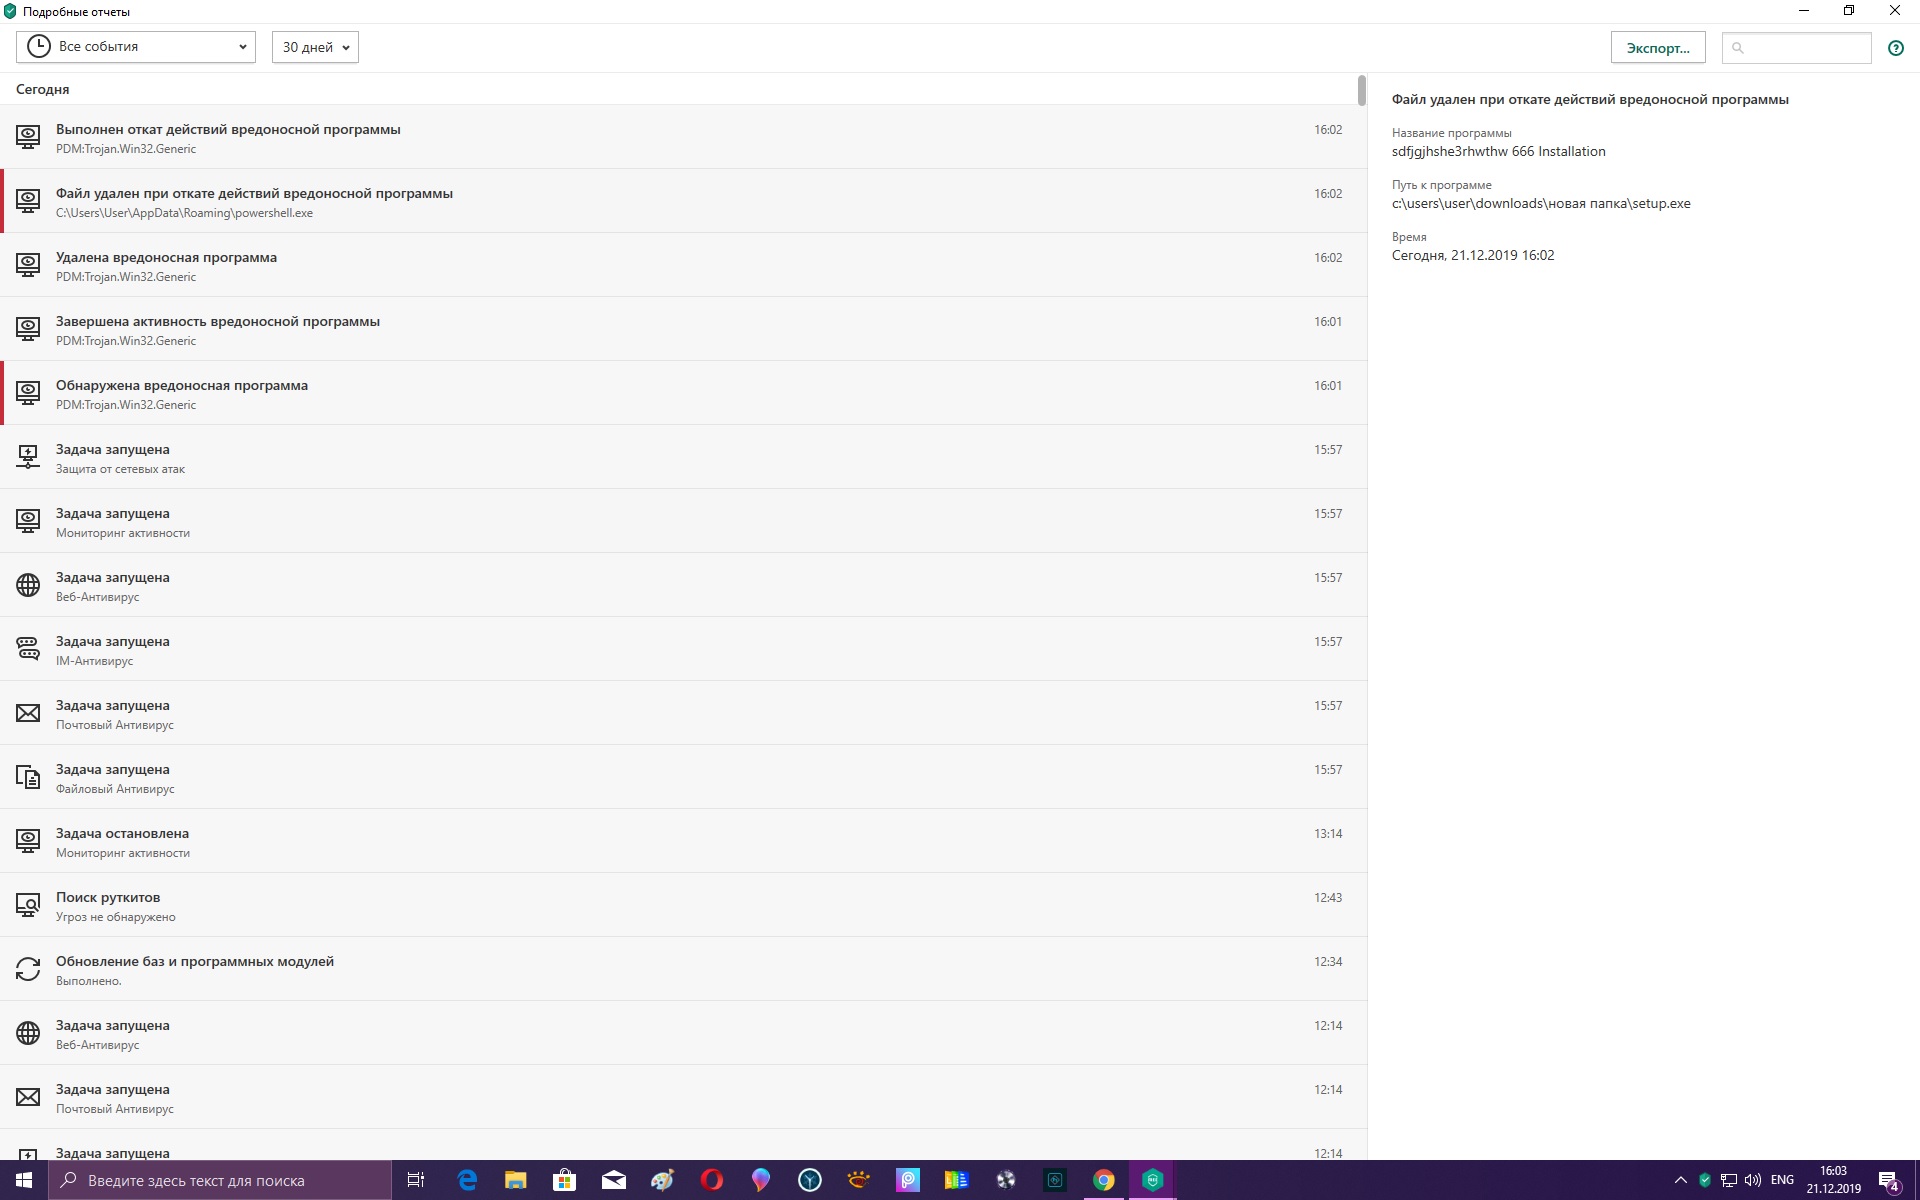The width and height of the screenshot is (1920, 1200).
Task: Click the magnifier monitor icon for Поиск руткитов
Action: [x=28, y=905]
